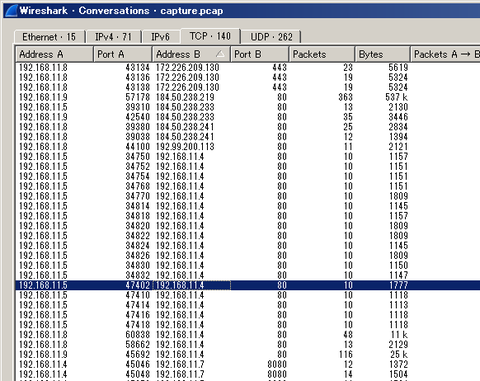Toggle sort arrow on Address B header
Viewport: 480px width, 381px height.
(220, 54)
